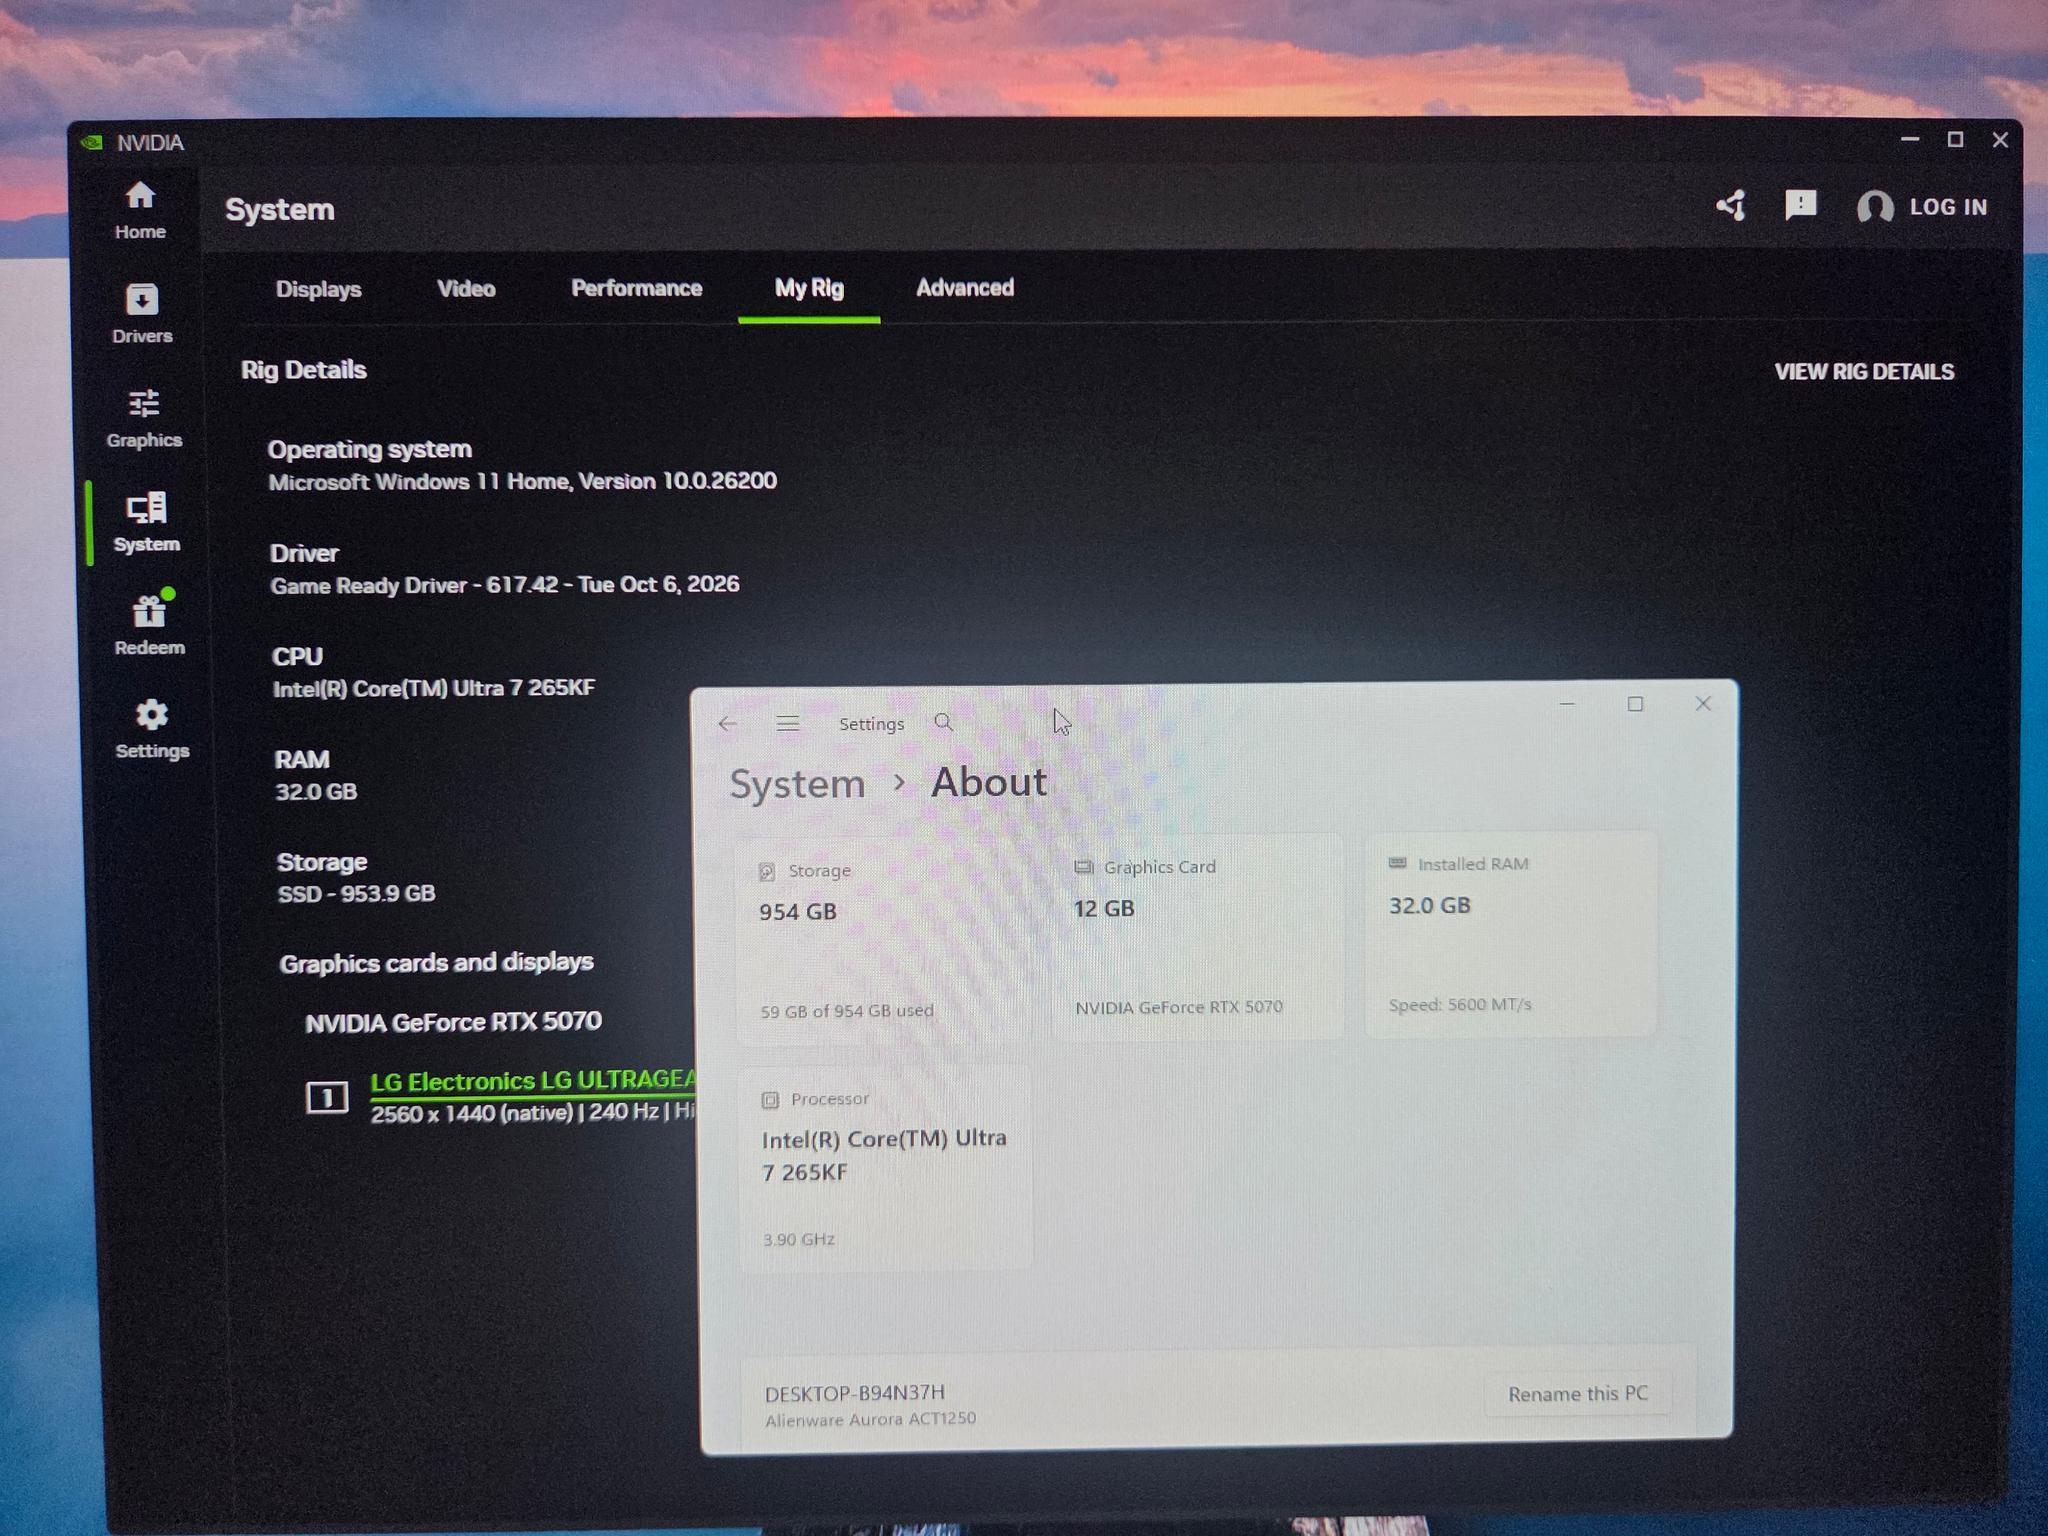Close the Settings window
This screenshot has height=1536, width=2048.
pos(1703,703)
